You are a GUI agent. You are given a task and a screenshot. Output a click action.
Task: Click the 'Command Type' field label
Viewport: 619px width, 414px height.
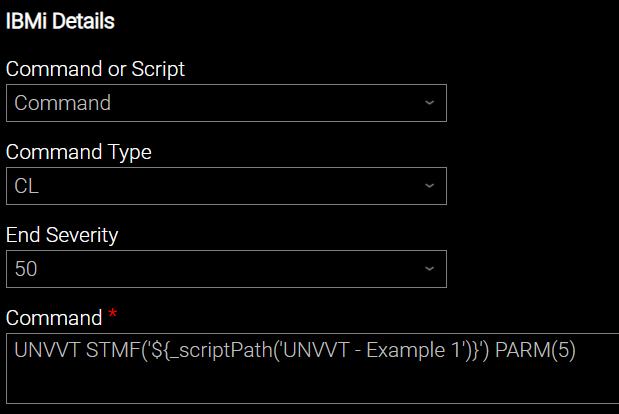79,153
